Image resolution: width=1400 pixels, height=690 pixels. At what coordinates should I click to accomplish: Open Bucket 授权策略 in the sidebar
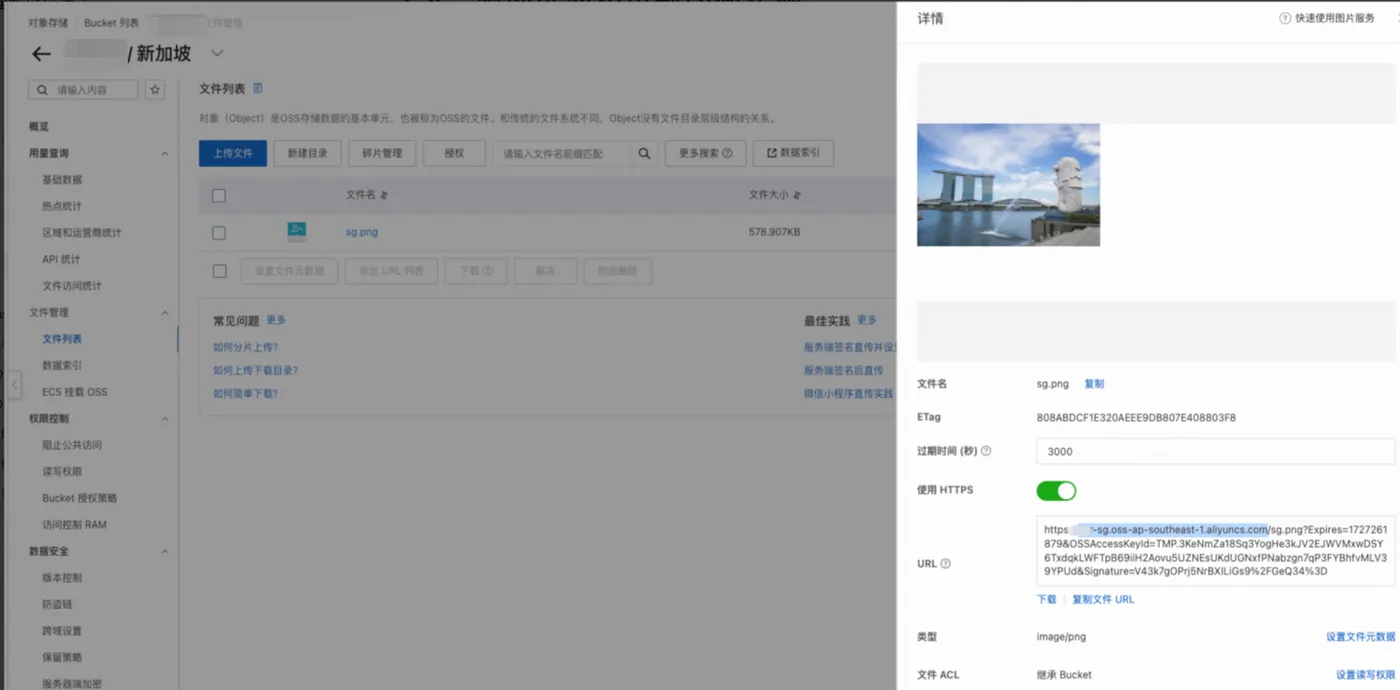pyautogui.click(x=79, y=498)
